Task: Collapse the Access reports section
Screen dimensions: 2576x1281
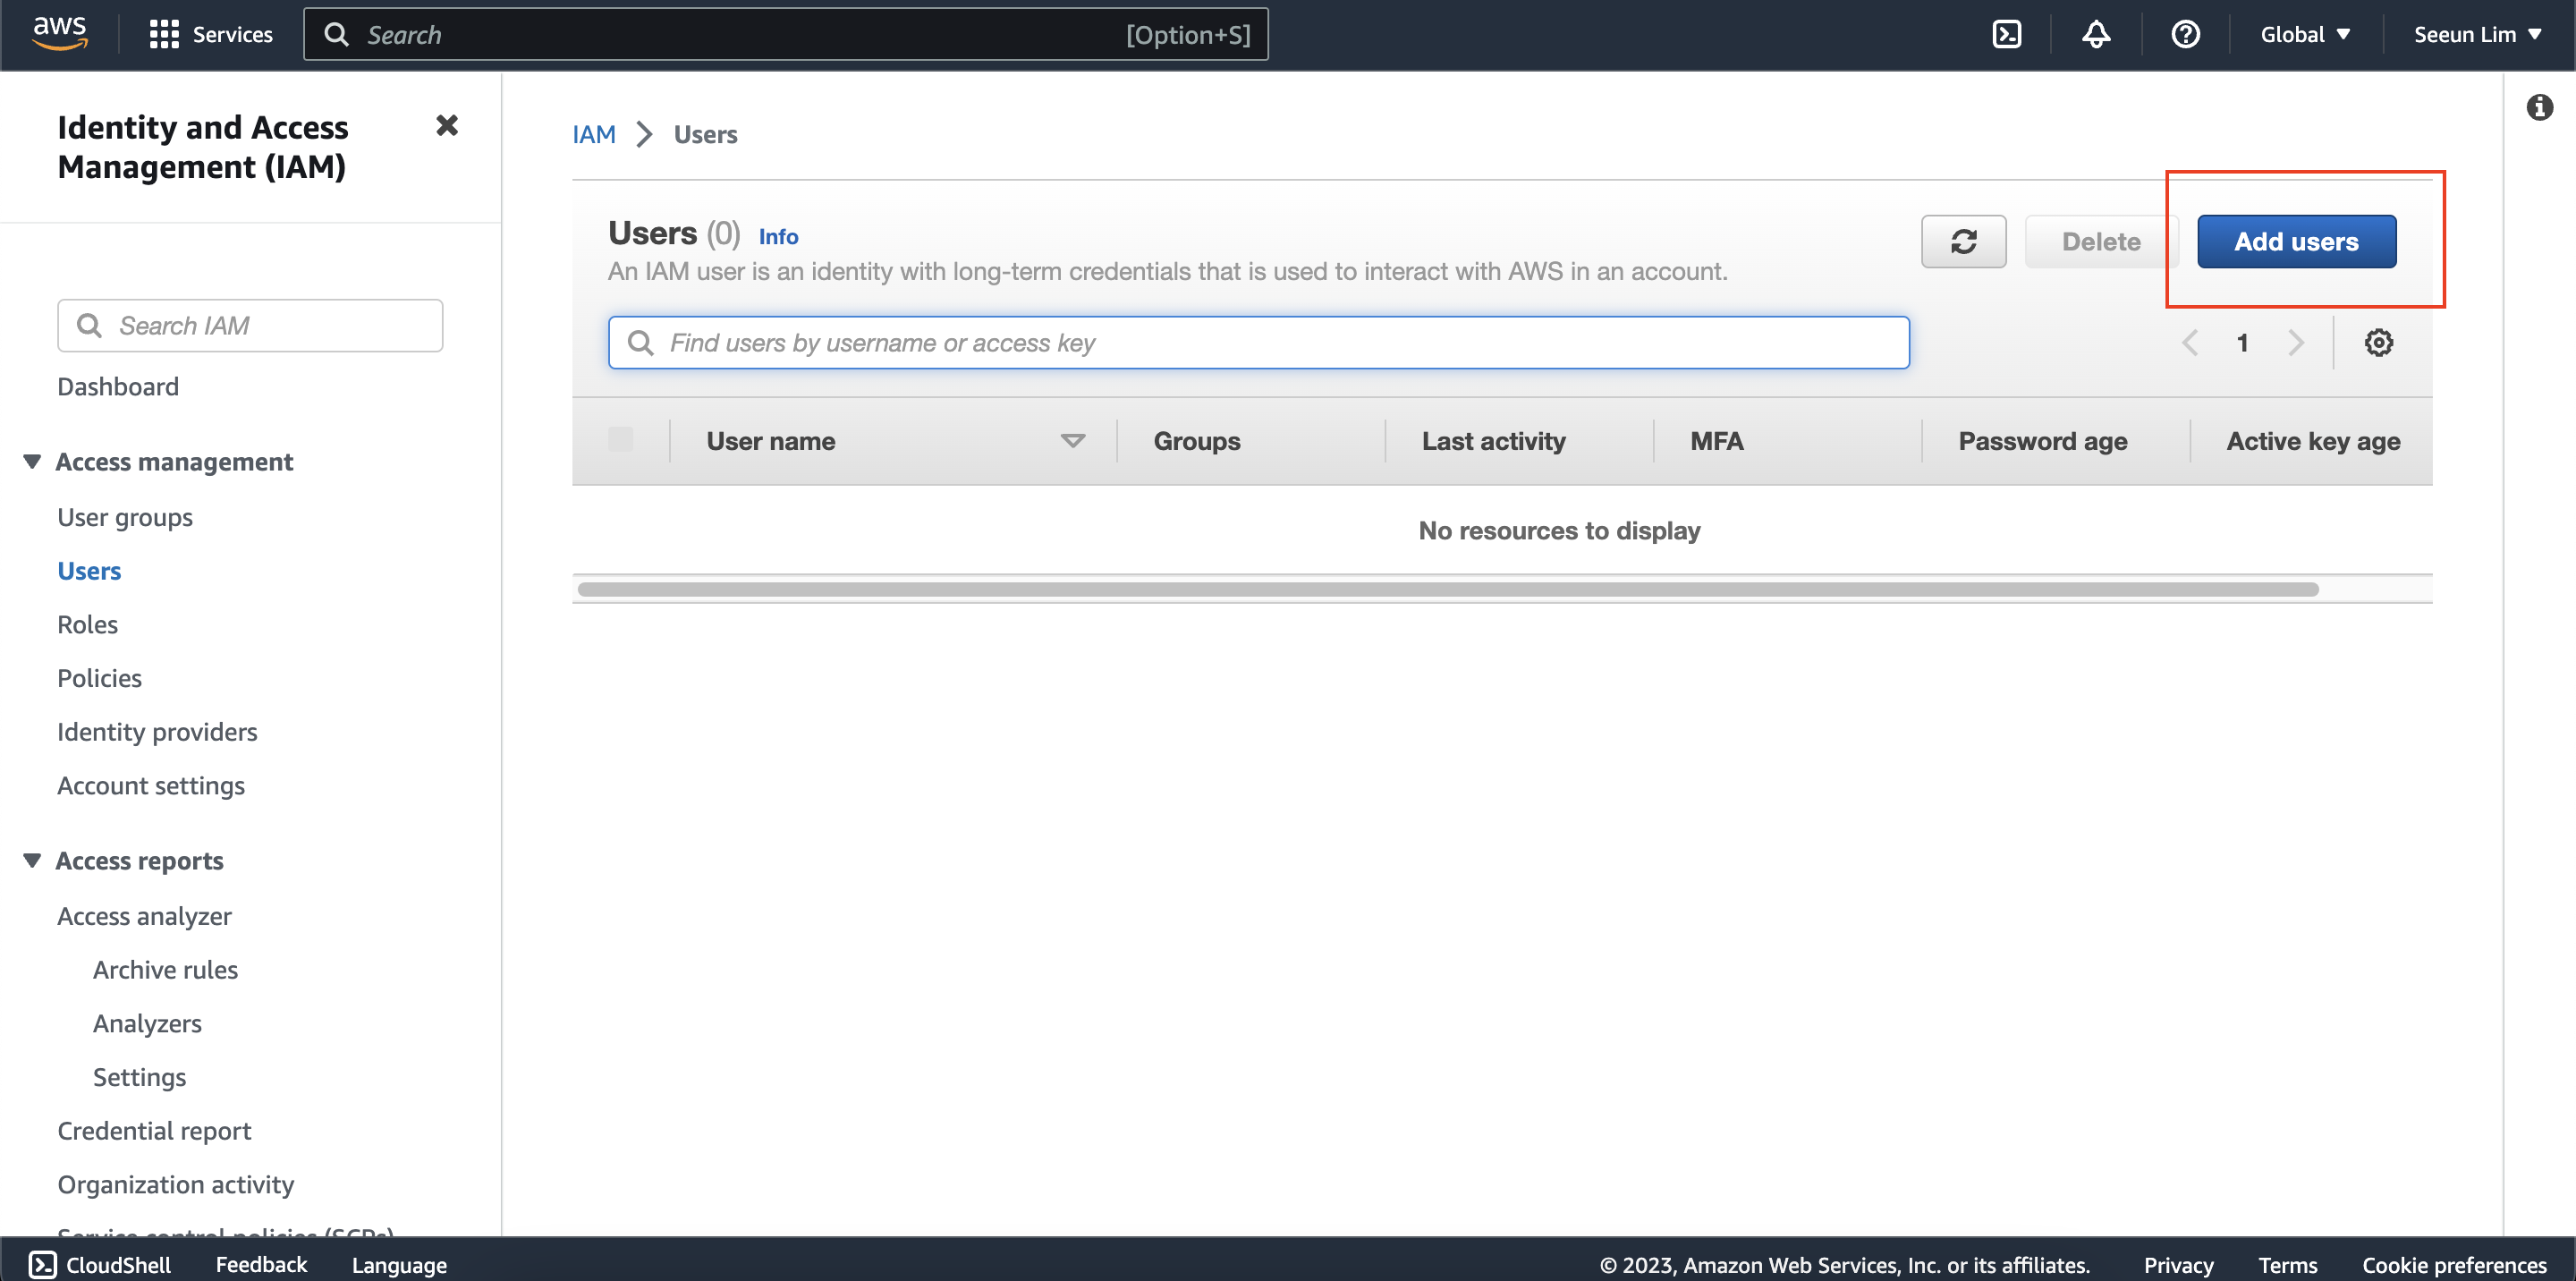Action: (x=32, y=860)
